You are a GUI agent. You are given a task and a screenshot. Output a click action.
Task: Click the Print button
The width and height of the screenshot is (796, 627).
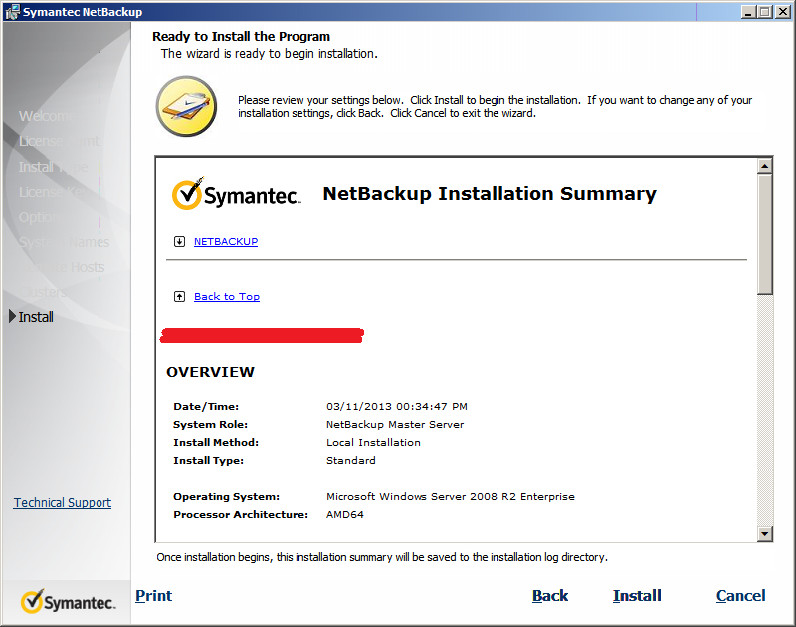153,596
